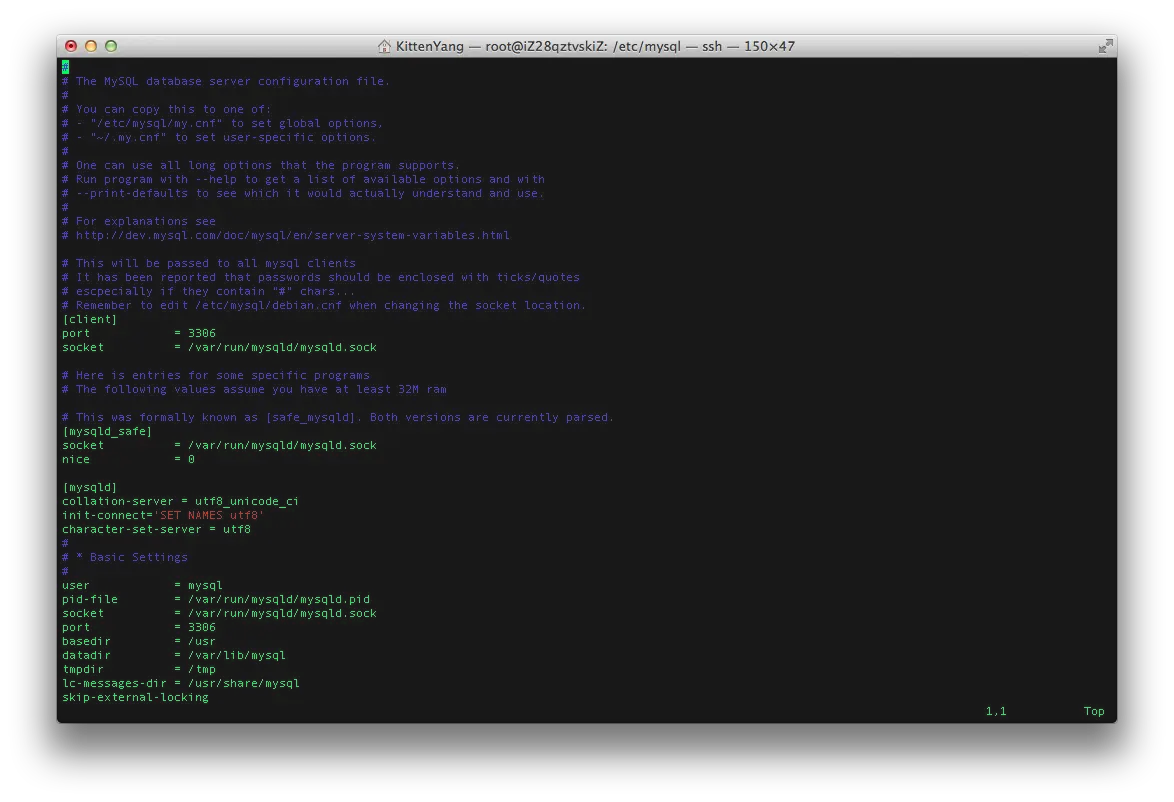Click the 'Run program with --help' comment line
The height and width of the screenshot is (802, 1174).
[303, 180]
